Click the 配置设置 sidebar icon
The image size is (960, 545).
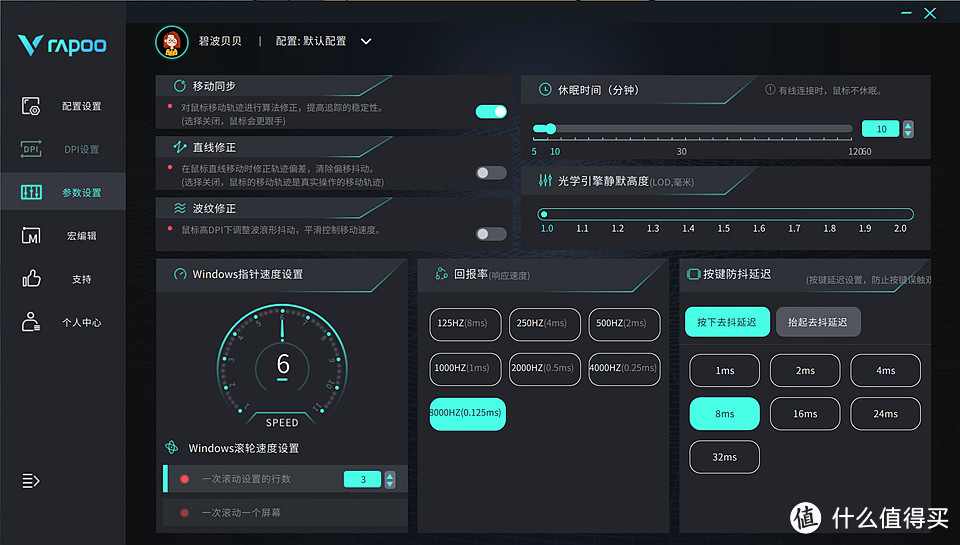[31, 106]
